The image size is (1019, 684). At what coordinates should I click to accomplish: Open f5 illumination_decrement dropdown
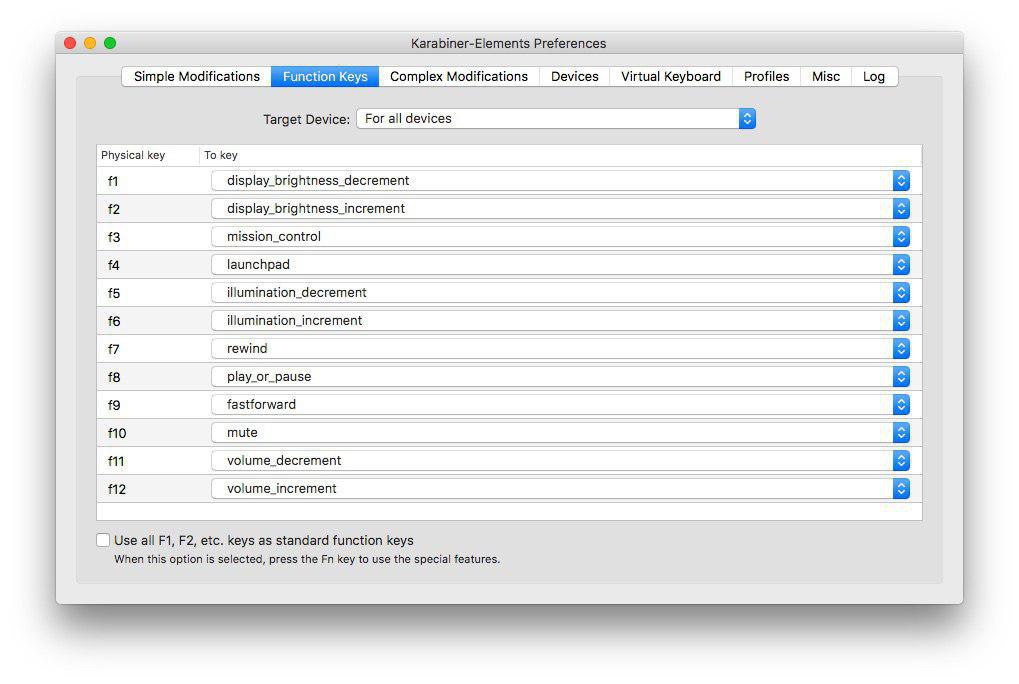pos(560,292)
